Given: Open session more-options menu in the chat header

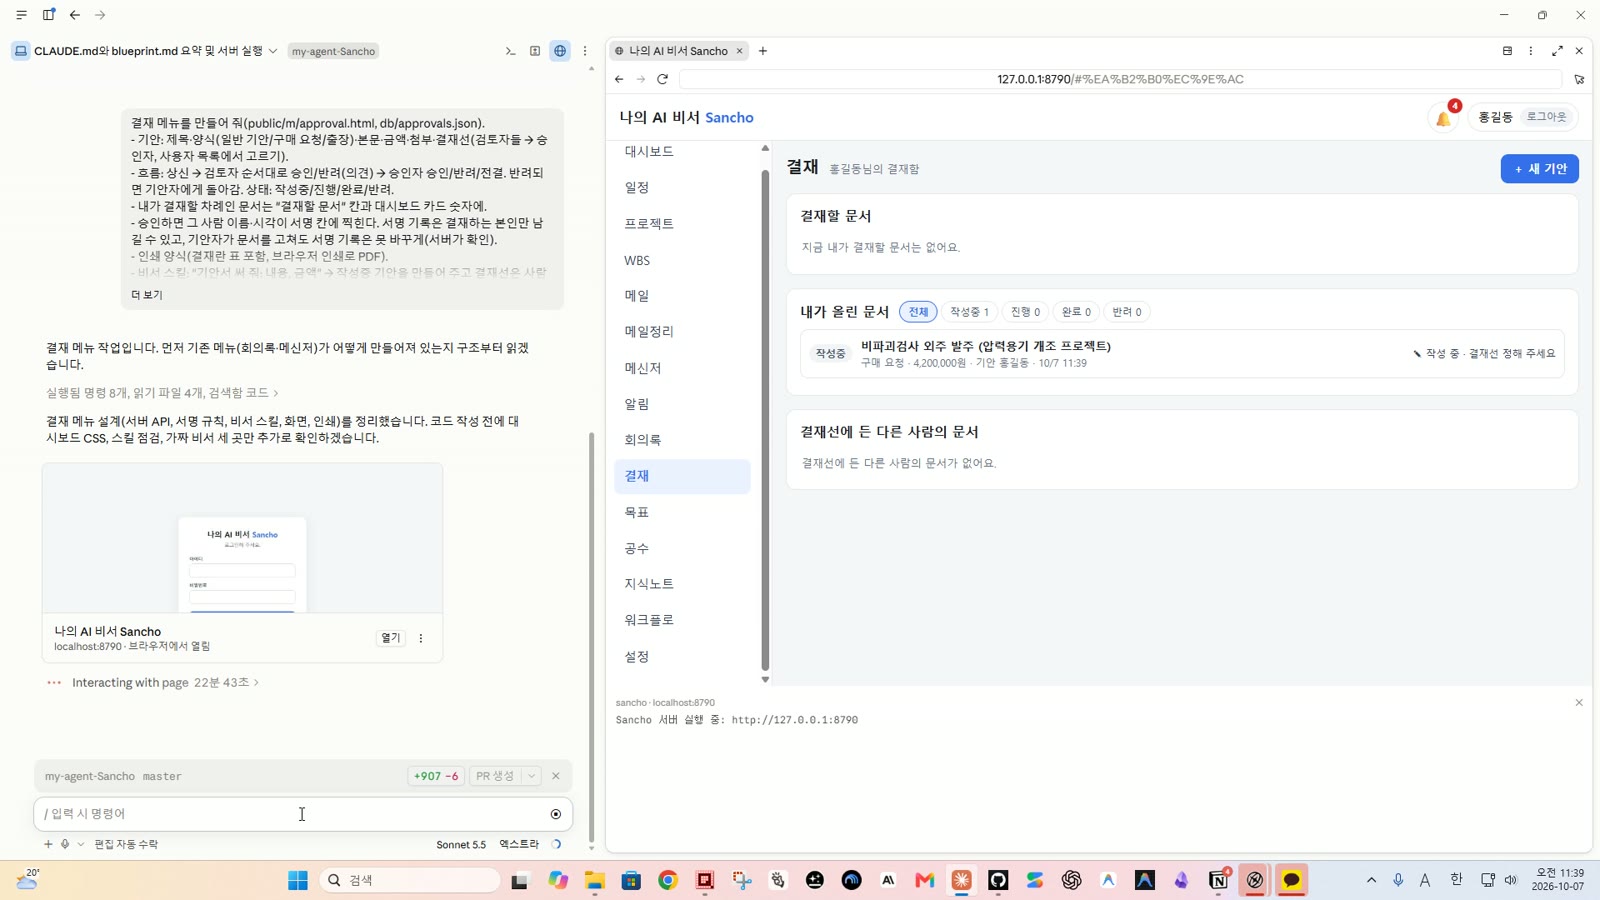Looking at the screenshot, I should click(585, 51).
